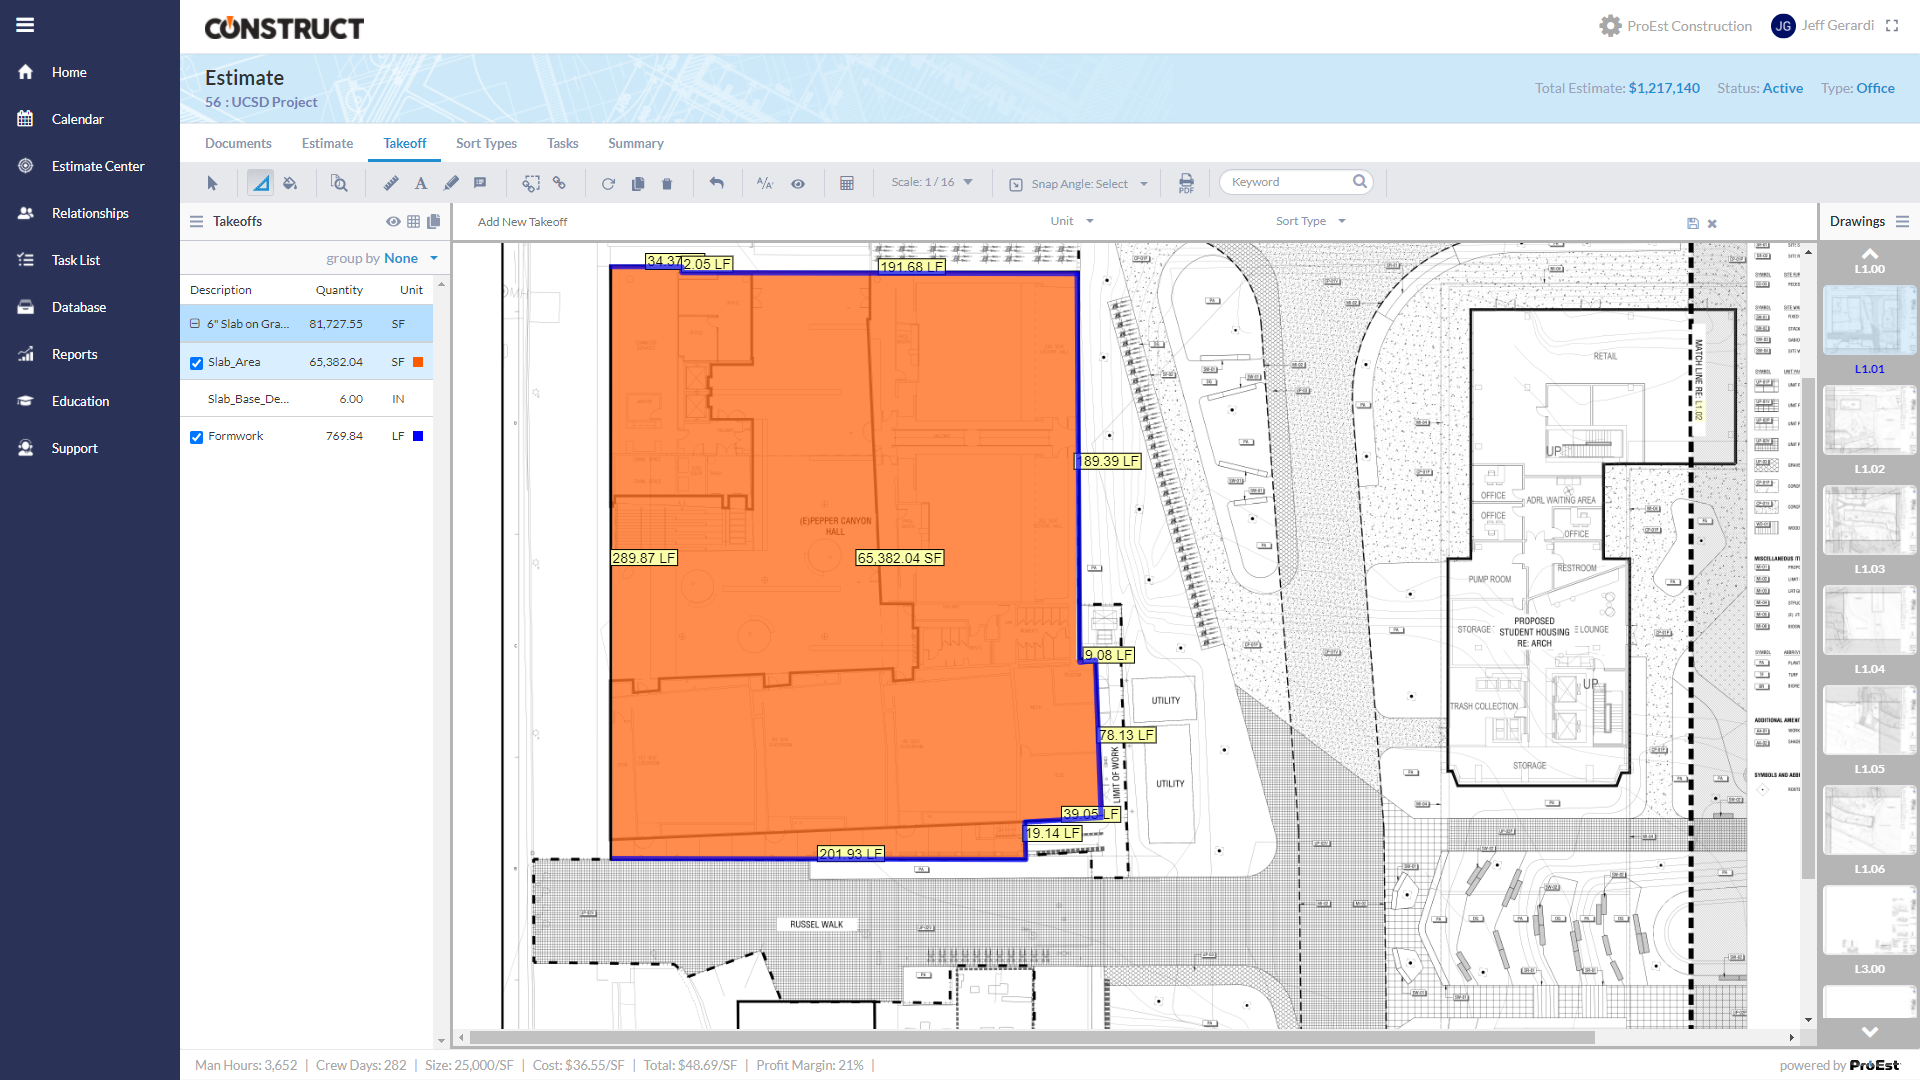Select the paint bucket fill tool

point(290,183)
